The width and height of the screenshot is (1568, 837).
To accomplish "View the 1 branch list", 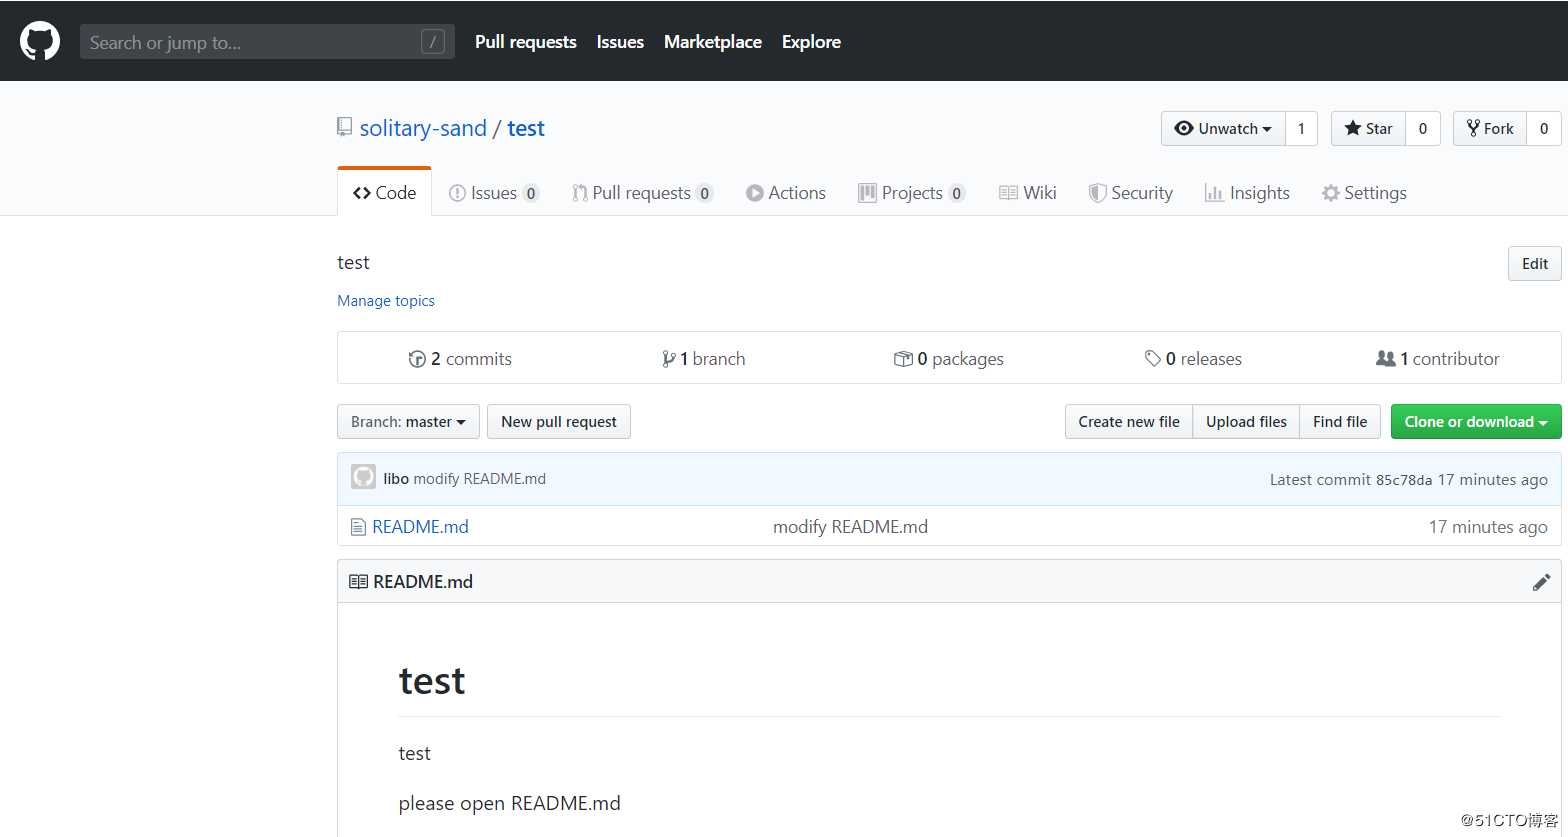I will pos(703,358).
